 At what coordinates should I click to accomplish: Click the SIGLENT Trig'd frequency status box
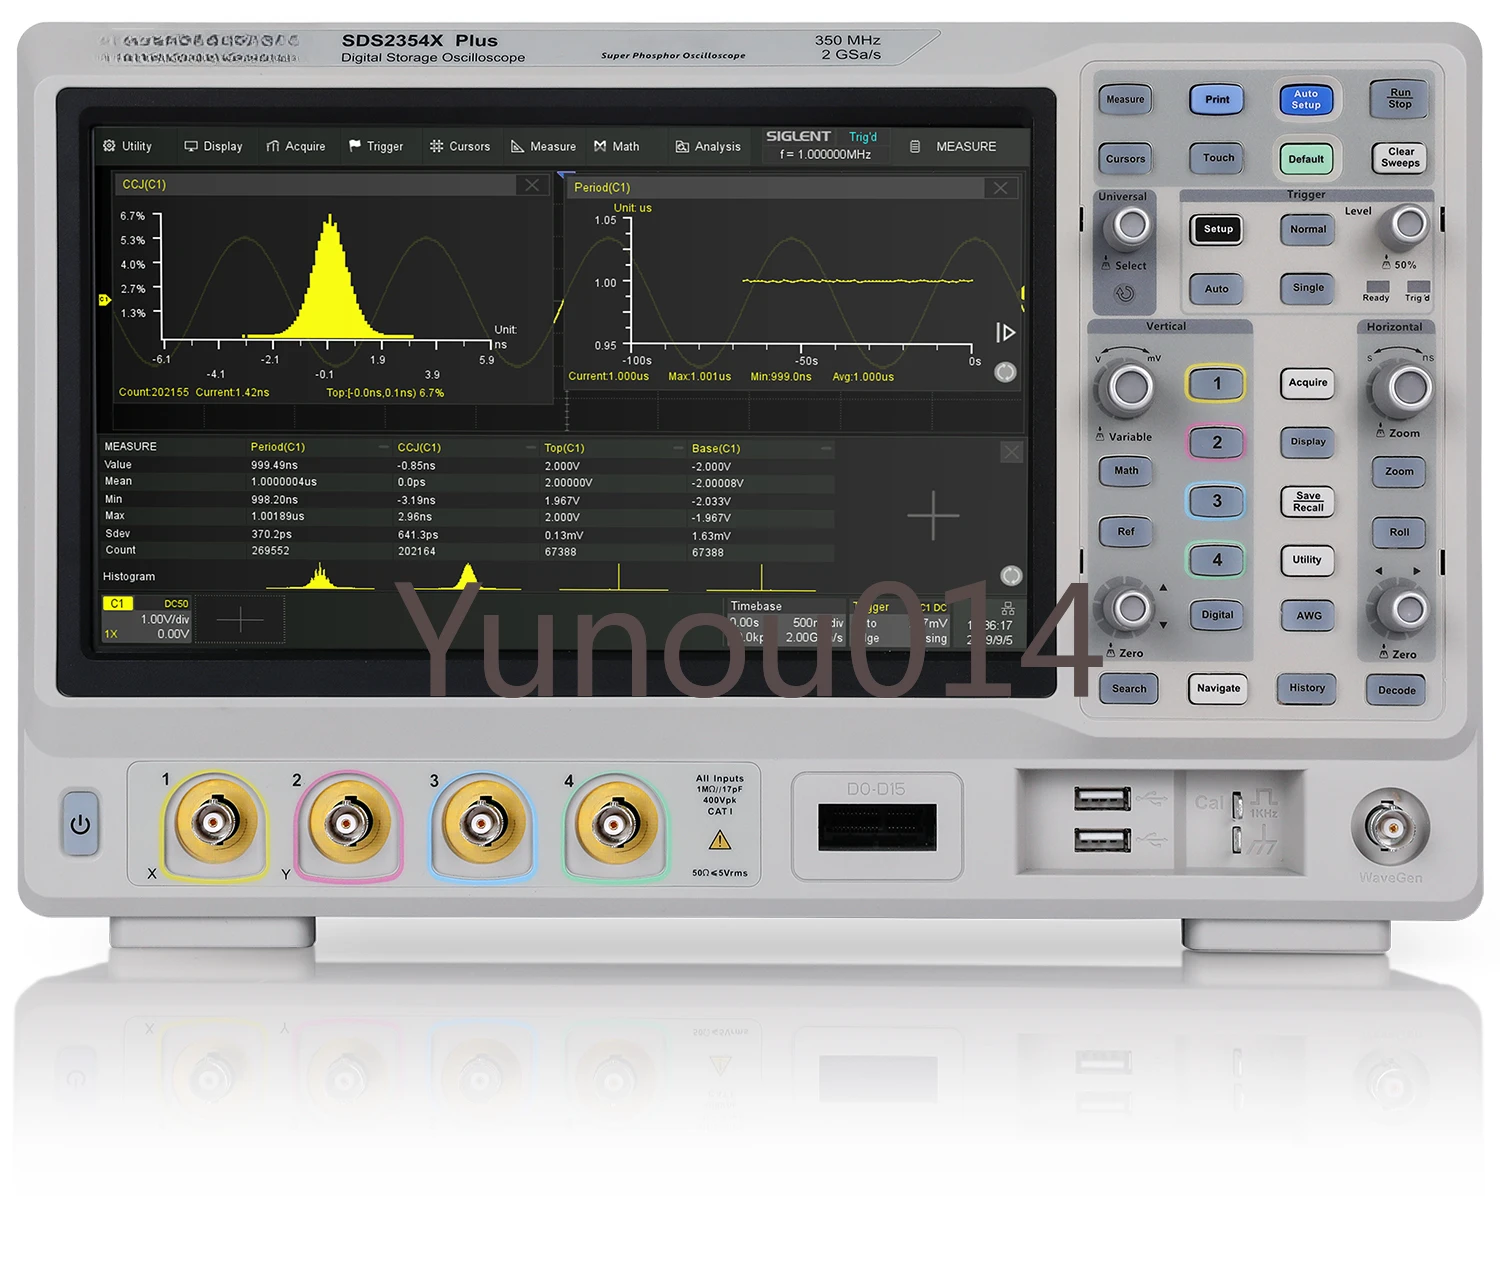[824, 145]
